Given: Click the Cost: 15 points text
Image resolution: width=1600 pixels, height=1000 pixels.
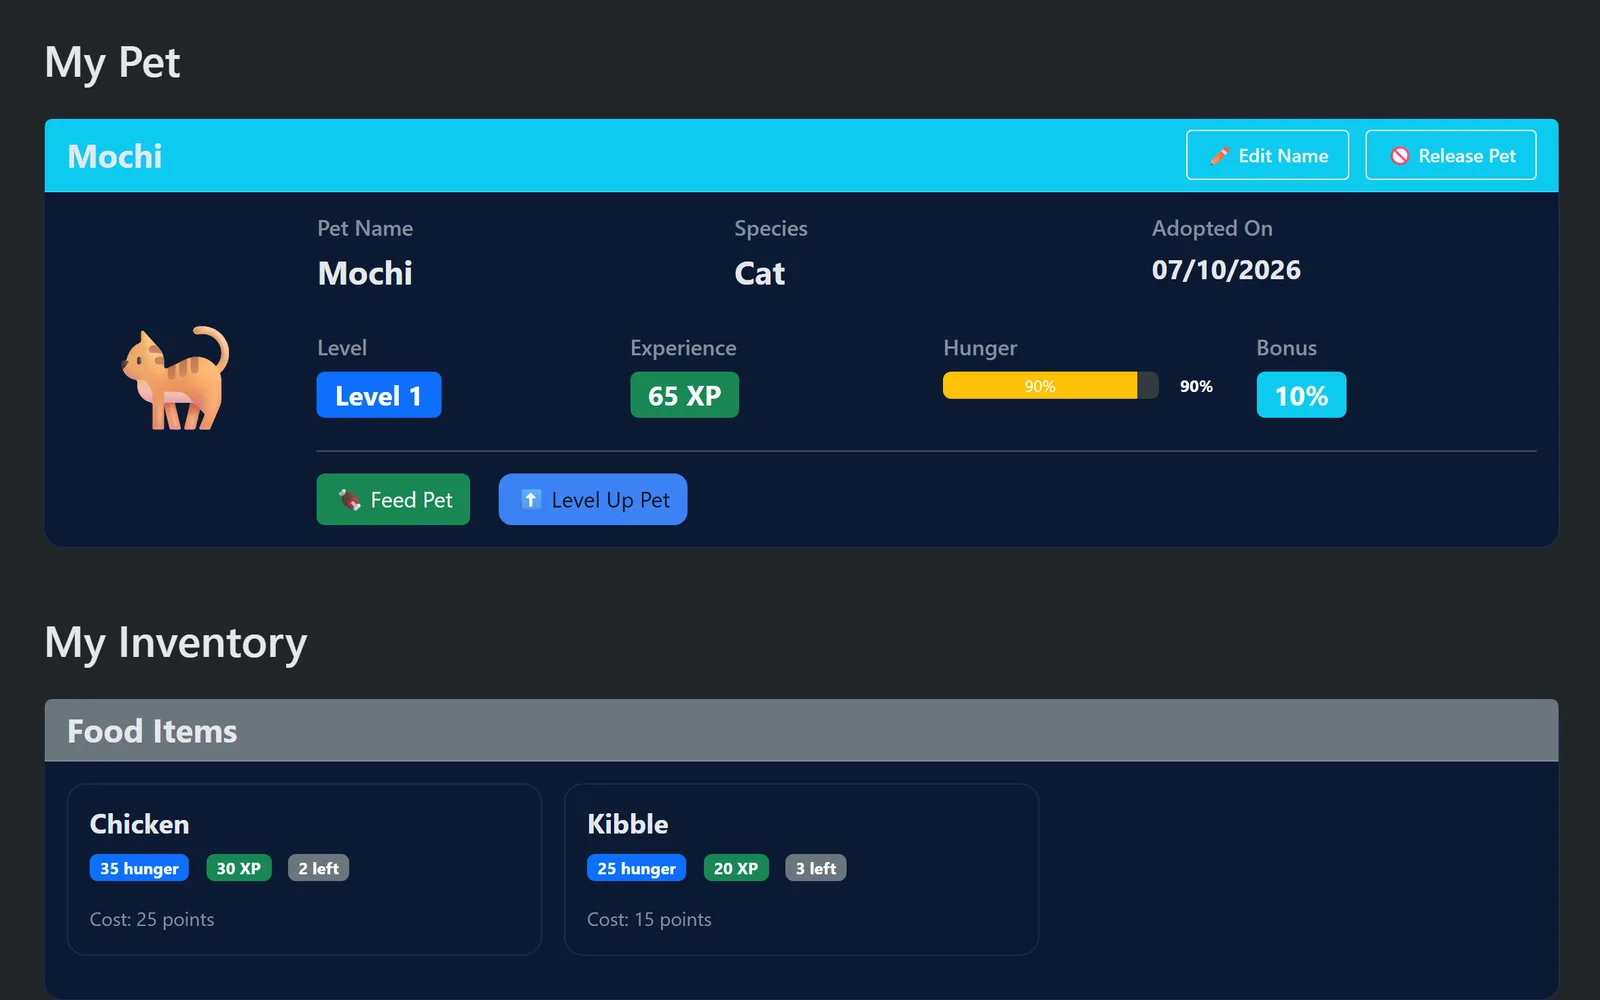Looking at the screenshot, I should [x=649, y=919].
